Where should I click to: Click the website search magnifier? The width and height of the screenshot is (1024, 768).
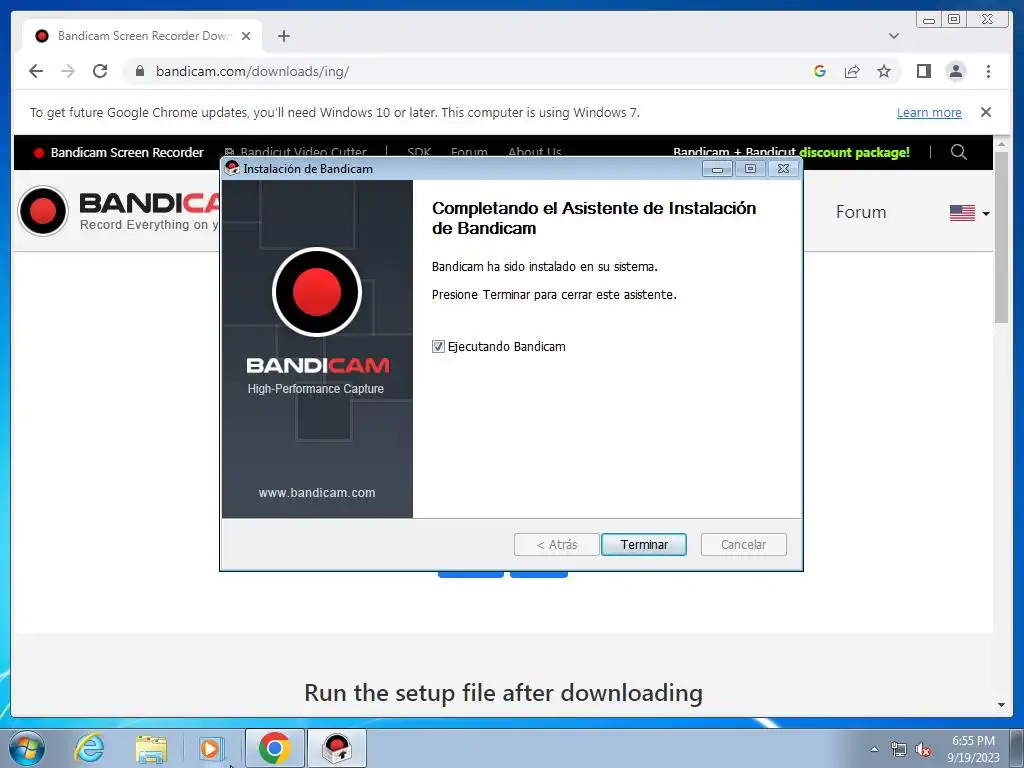[959, 152]
